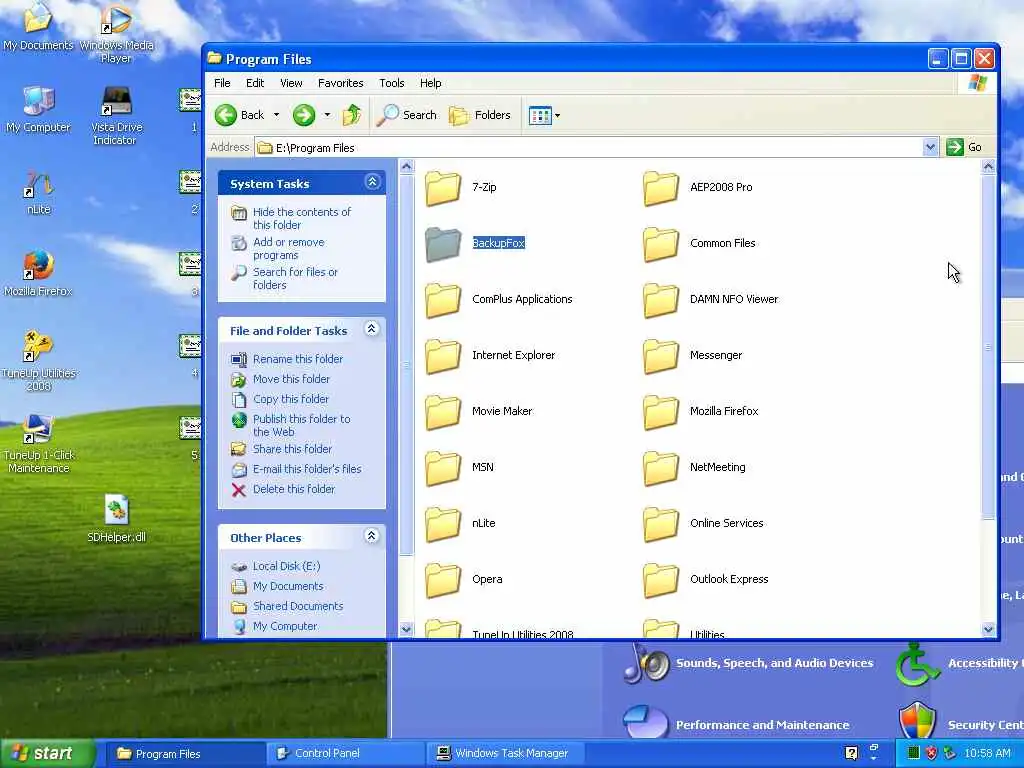Open the View menu
This screenshot has width=1024, height=768.
pyautogui.click(x=291, y=83)
